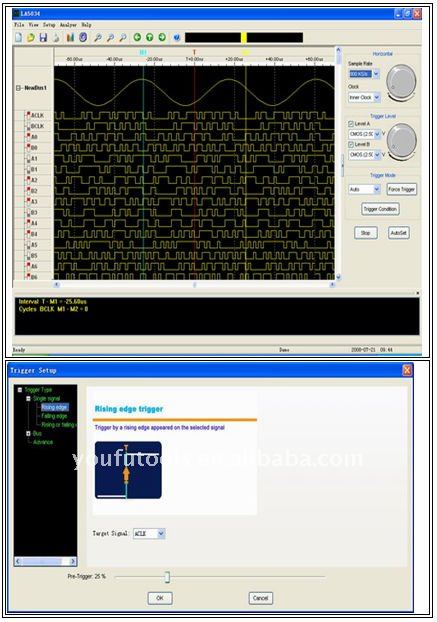
Task: Click the AutoSet button
Action: tap(399, 233)
